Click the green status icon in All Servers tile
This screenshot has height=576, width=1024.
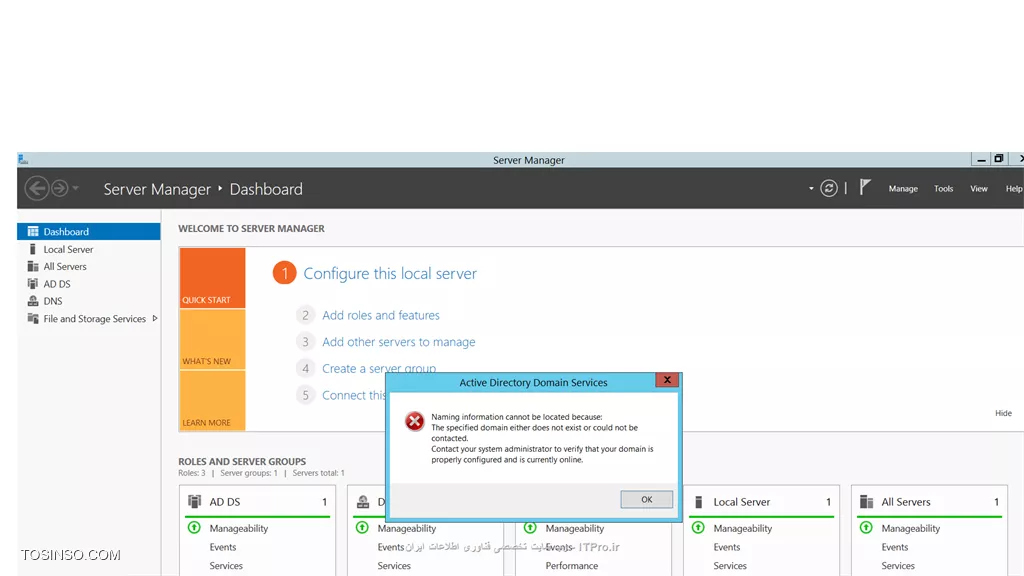coord(866,528)
